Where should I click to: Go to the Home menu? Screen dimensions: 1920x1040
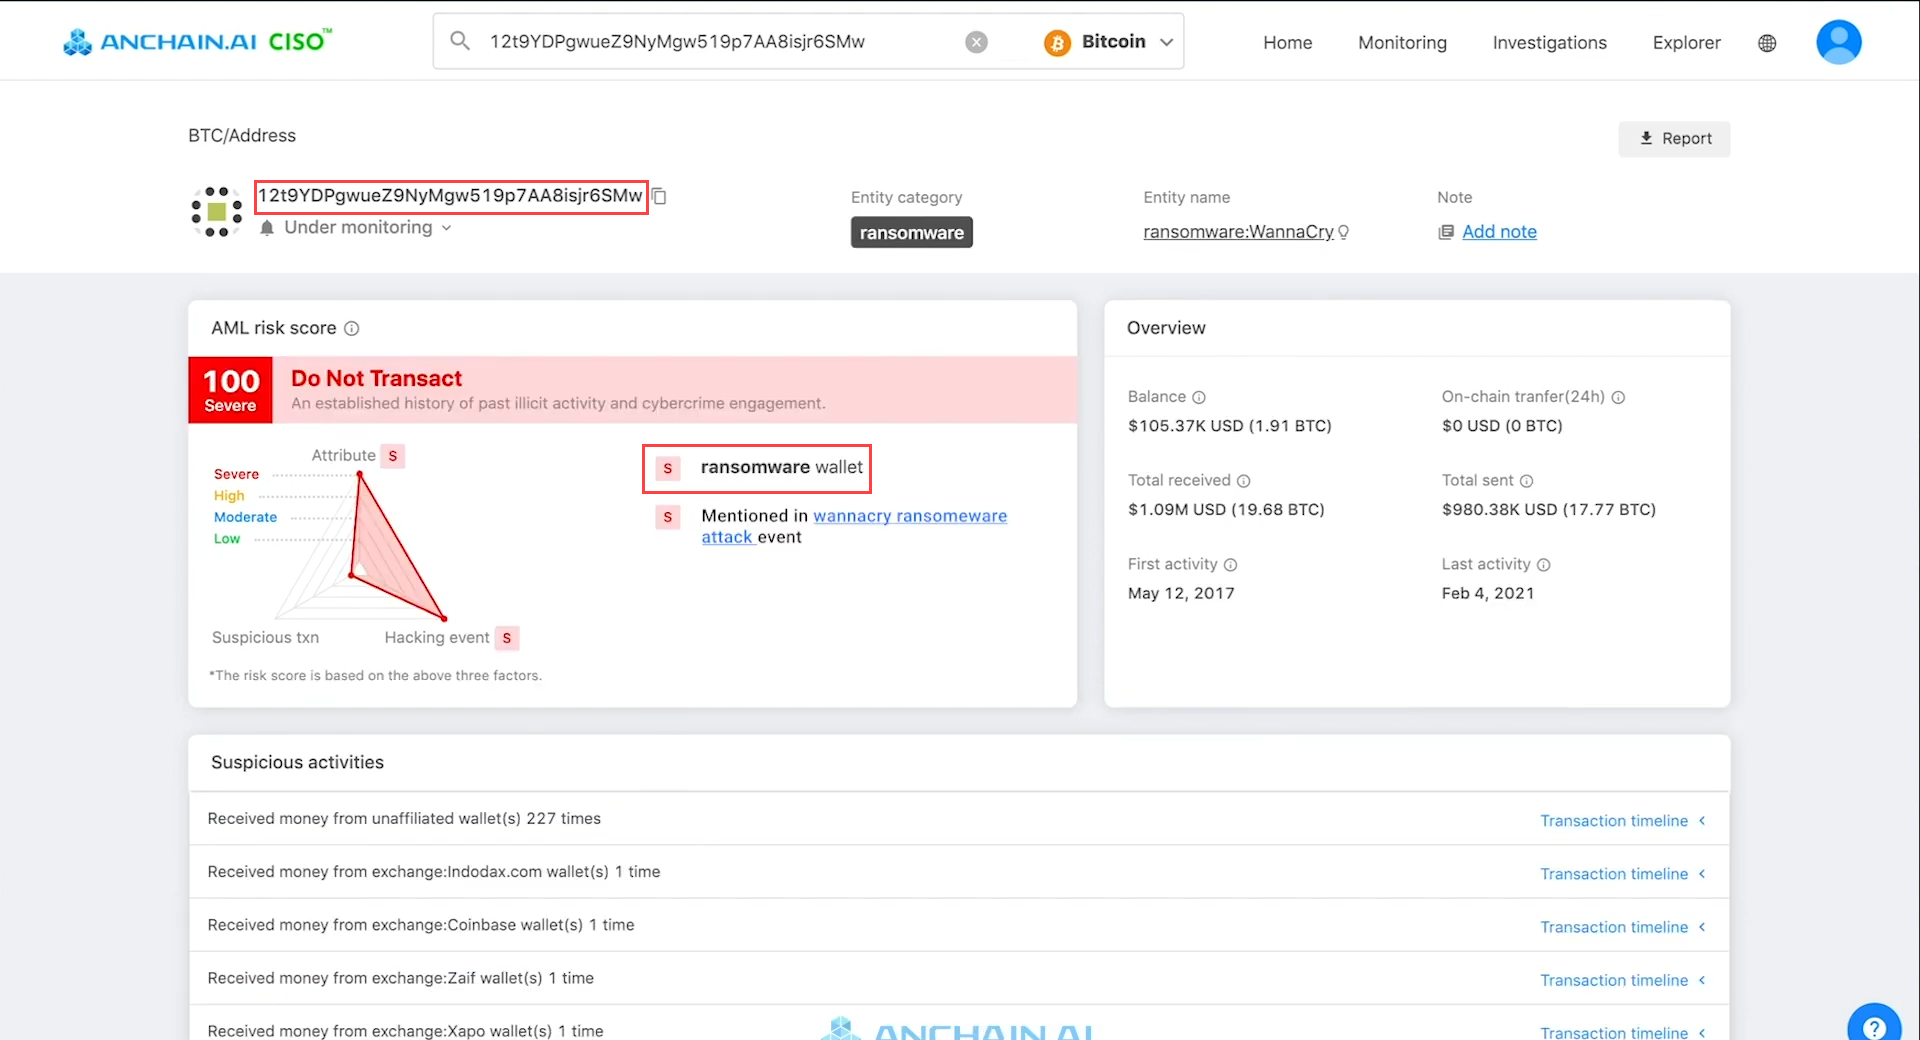tap(1287, 43)
